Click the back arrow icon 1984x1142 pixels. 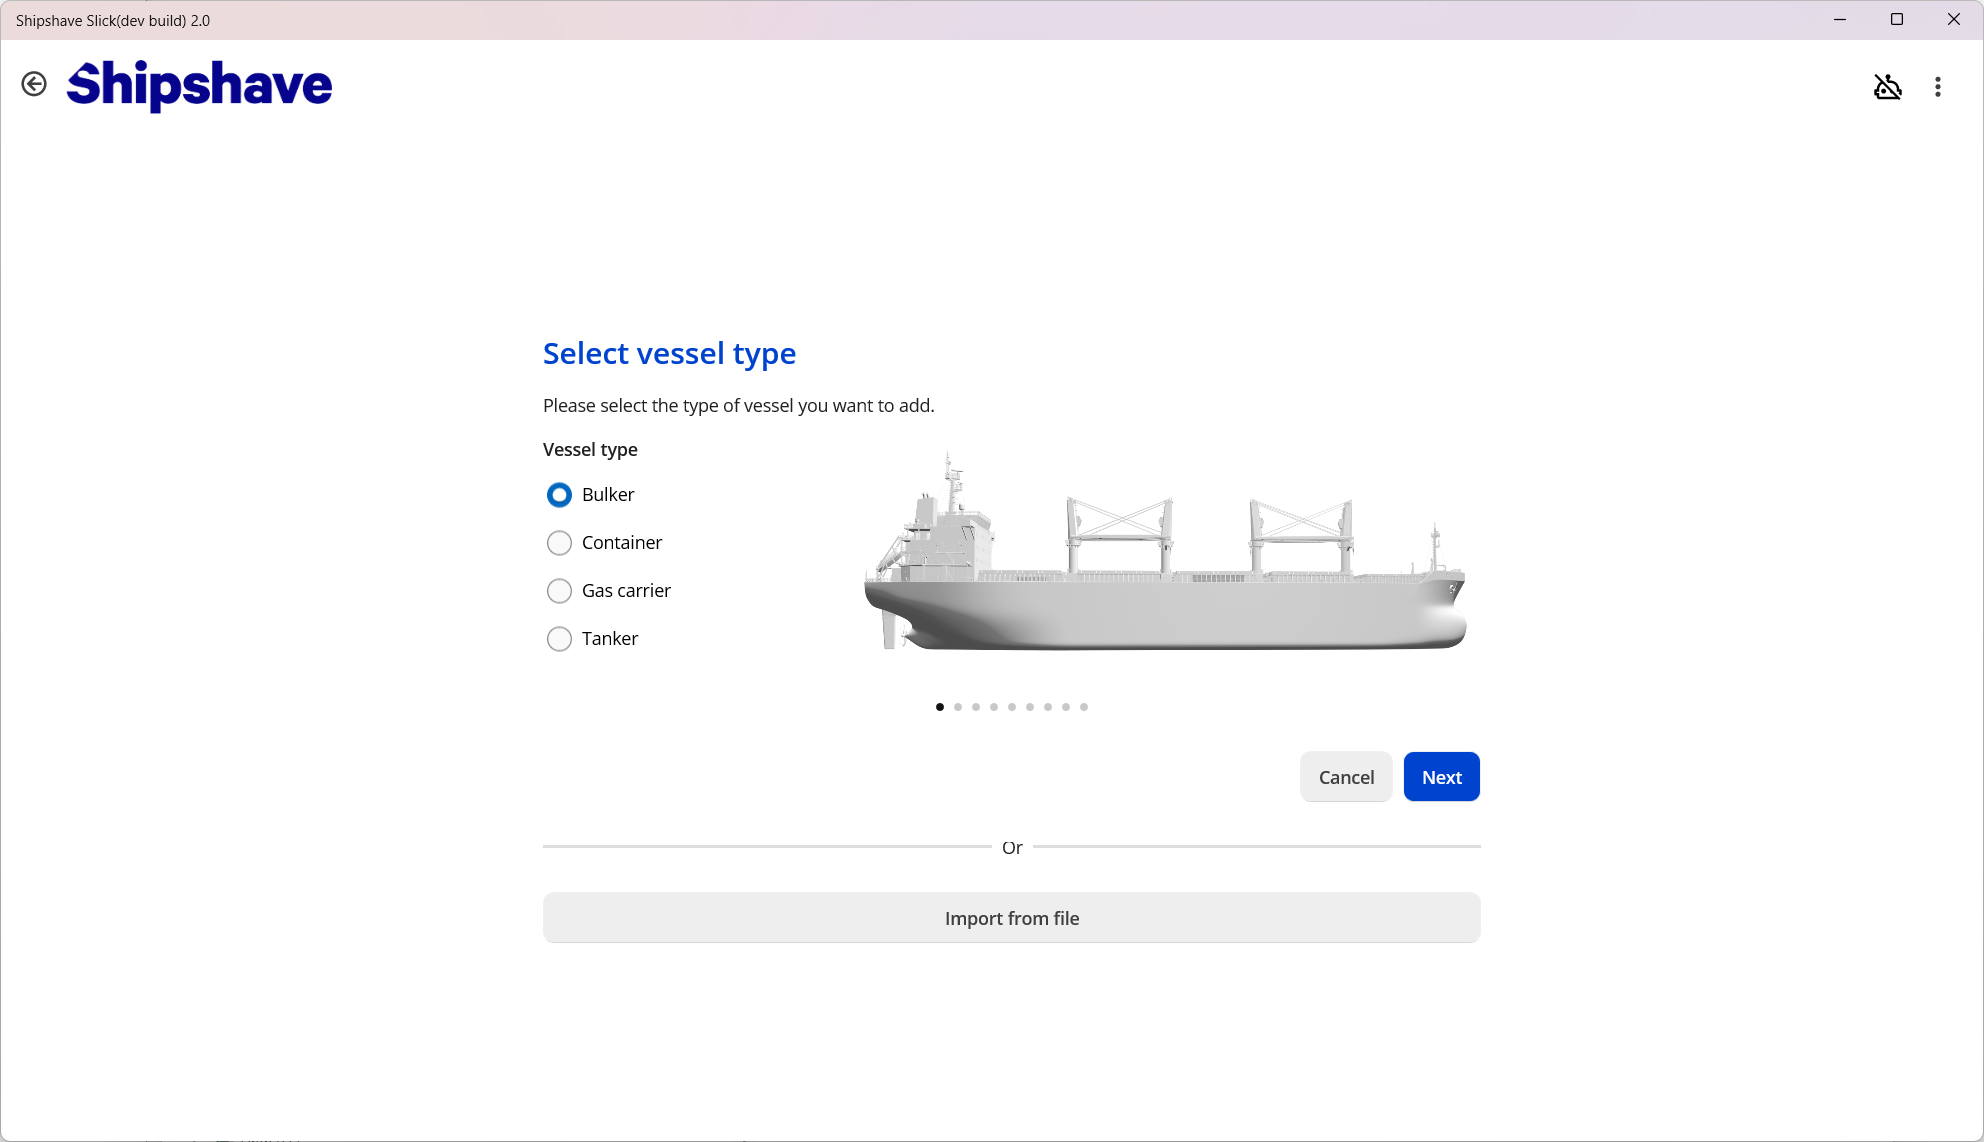(34, 85)
